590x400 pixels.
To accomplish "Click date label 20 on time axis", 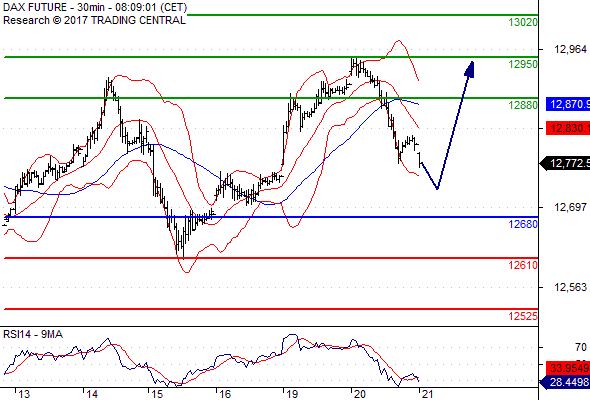I will click(360, 394).
